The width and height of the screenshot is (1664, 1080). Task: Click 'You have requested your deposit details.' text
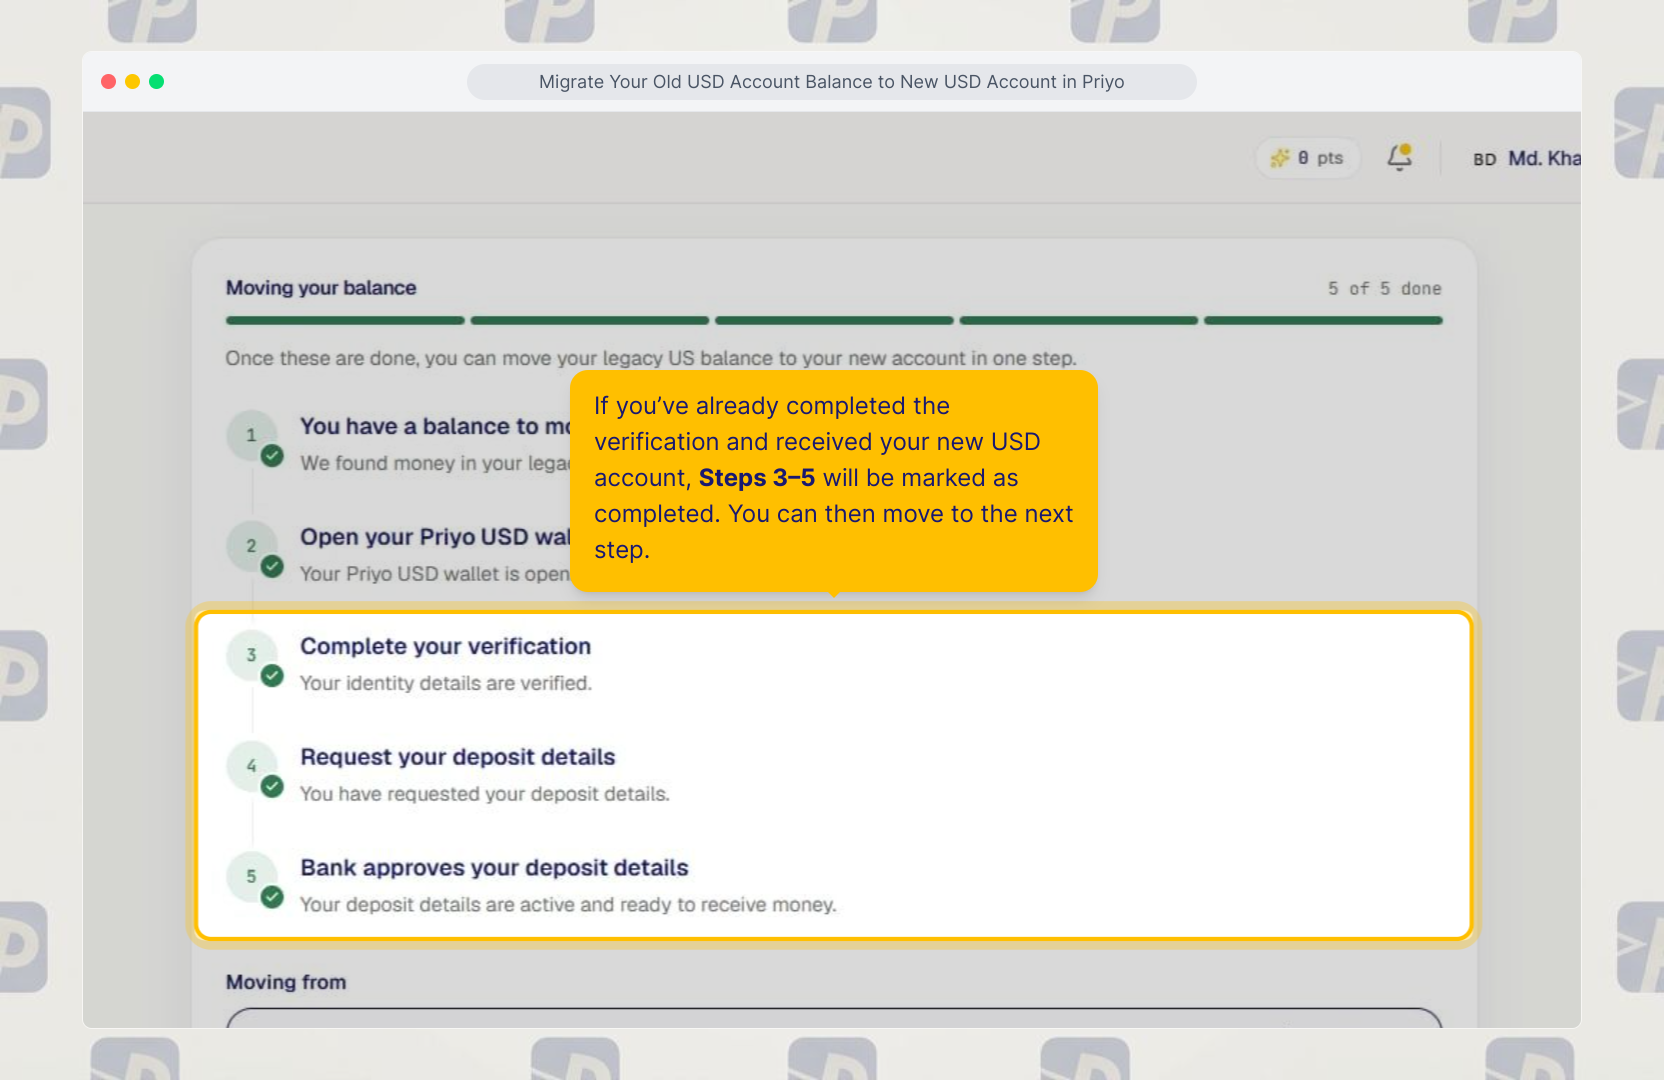[485, 794]
